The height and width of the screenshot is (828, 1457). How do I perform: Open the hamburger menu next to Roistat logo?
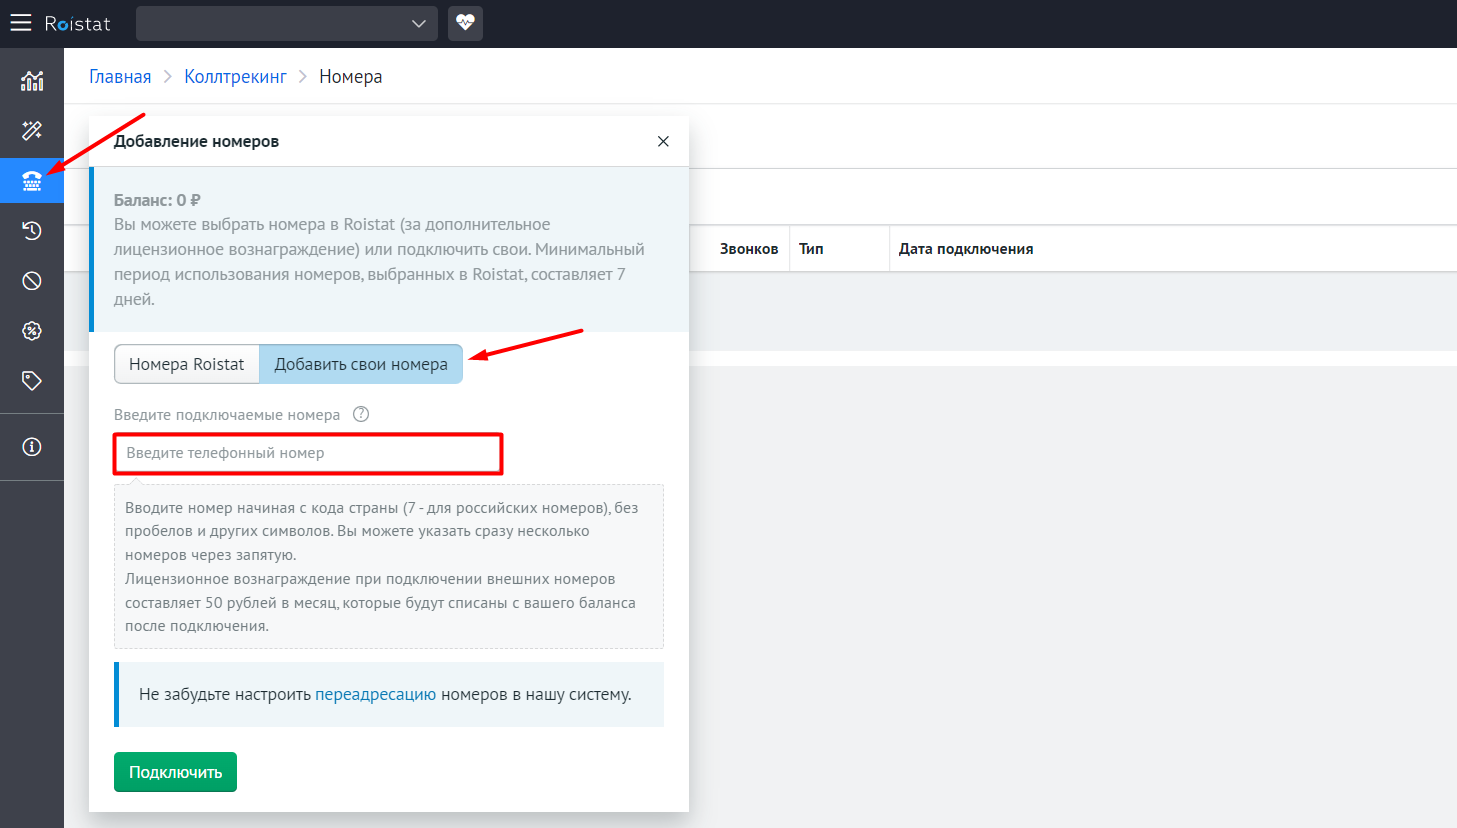coord(21,23)
